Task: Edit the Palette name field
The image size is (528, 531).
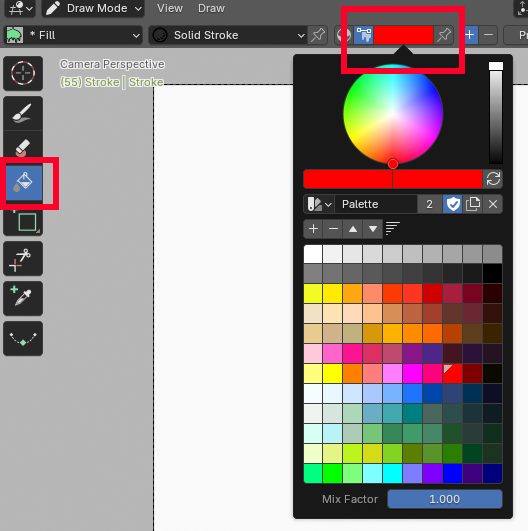Action: 376,204
